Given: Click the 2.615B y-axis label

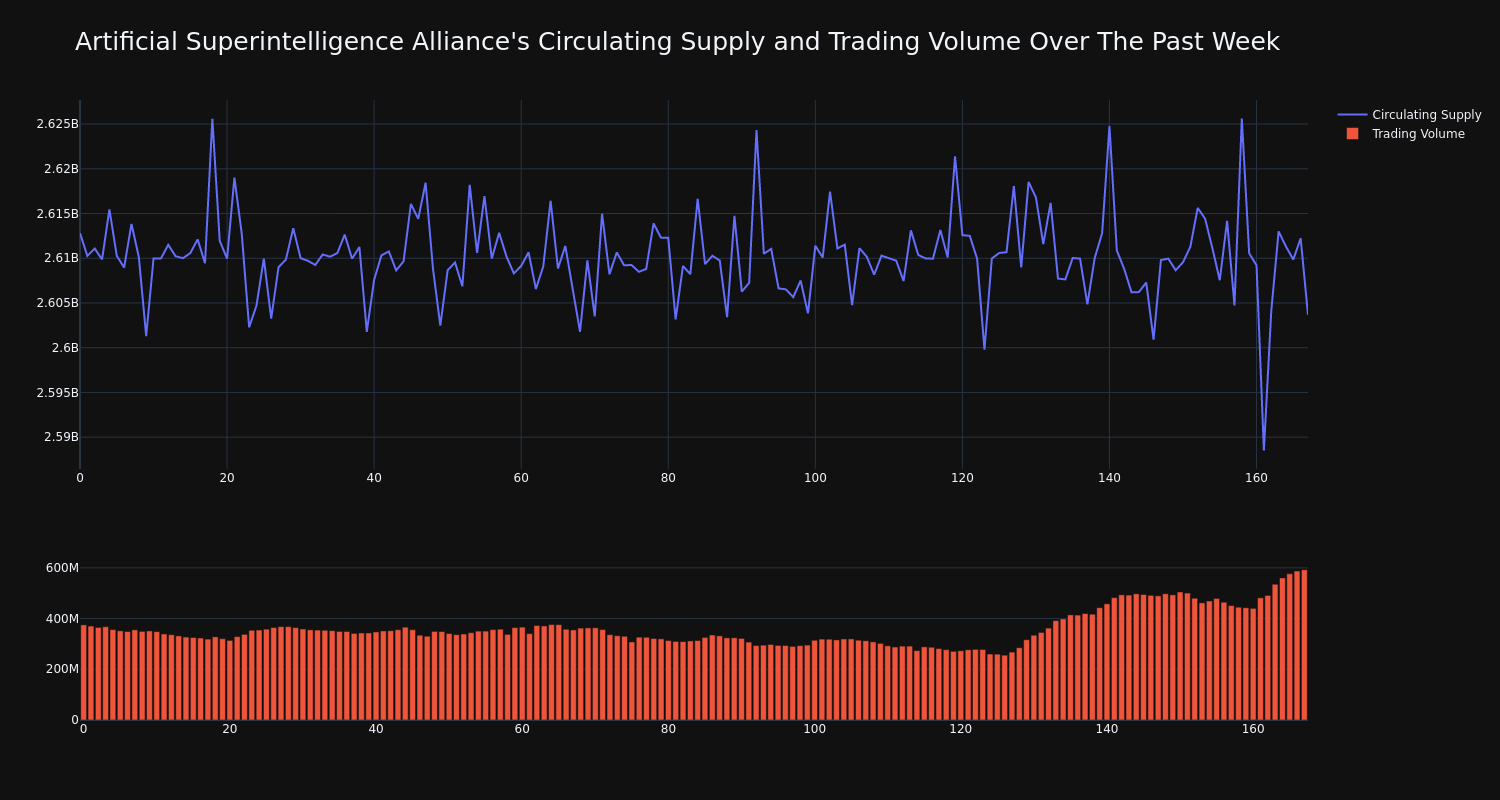Looking at the screenshot, I should pos(57,213).
